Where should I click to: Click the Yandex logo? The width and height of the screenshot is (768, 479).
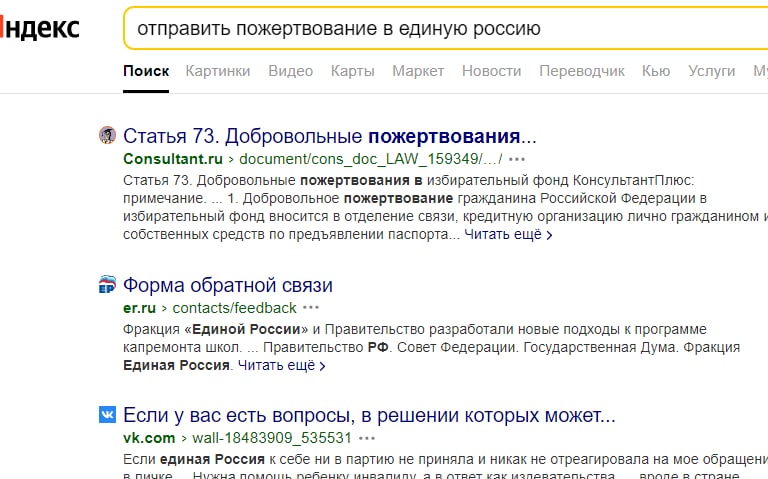click(39, 28)
